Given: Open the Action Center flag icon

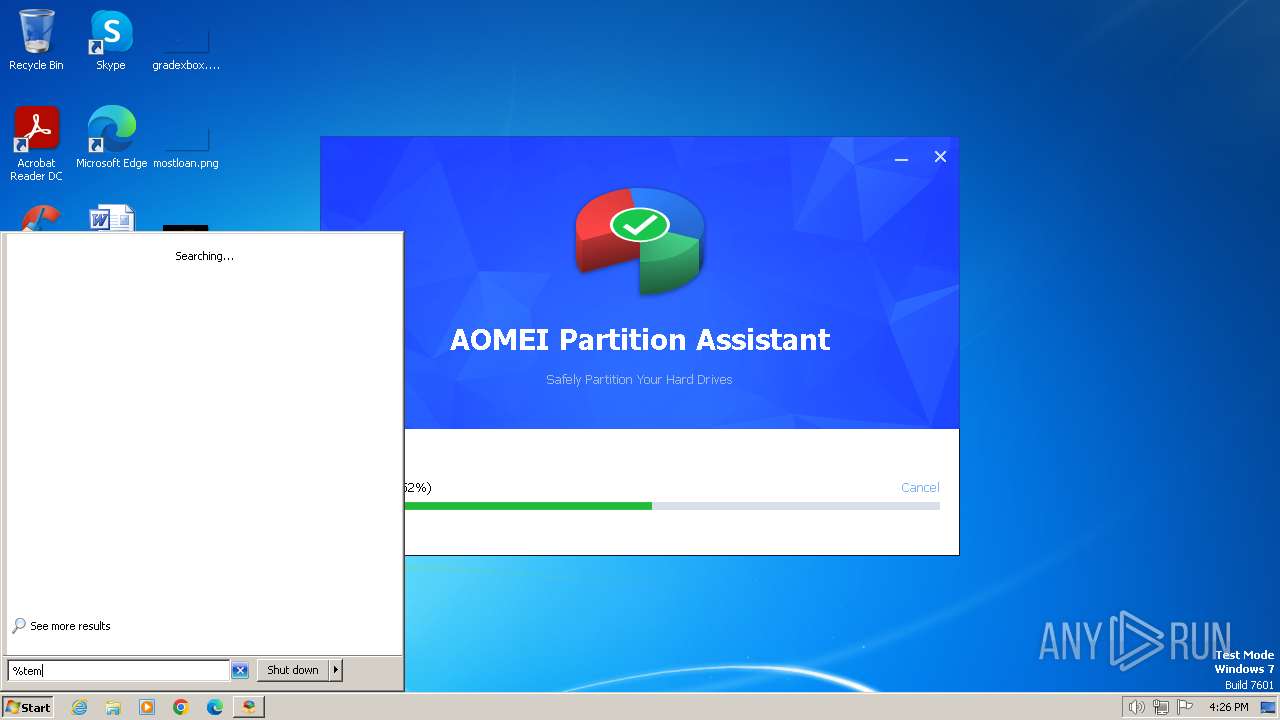Looking at the screenshot, I should (1184, 707).
